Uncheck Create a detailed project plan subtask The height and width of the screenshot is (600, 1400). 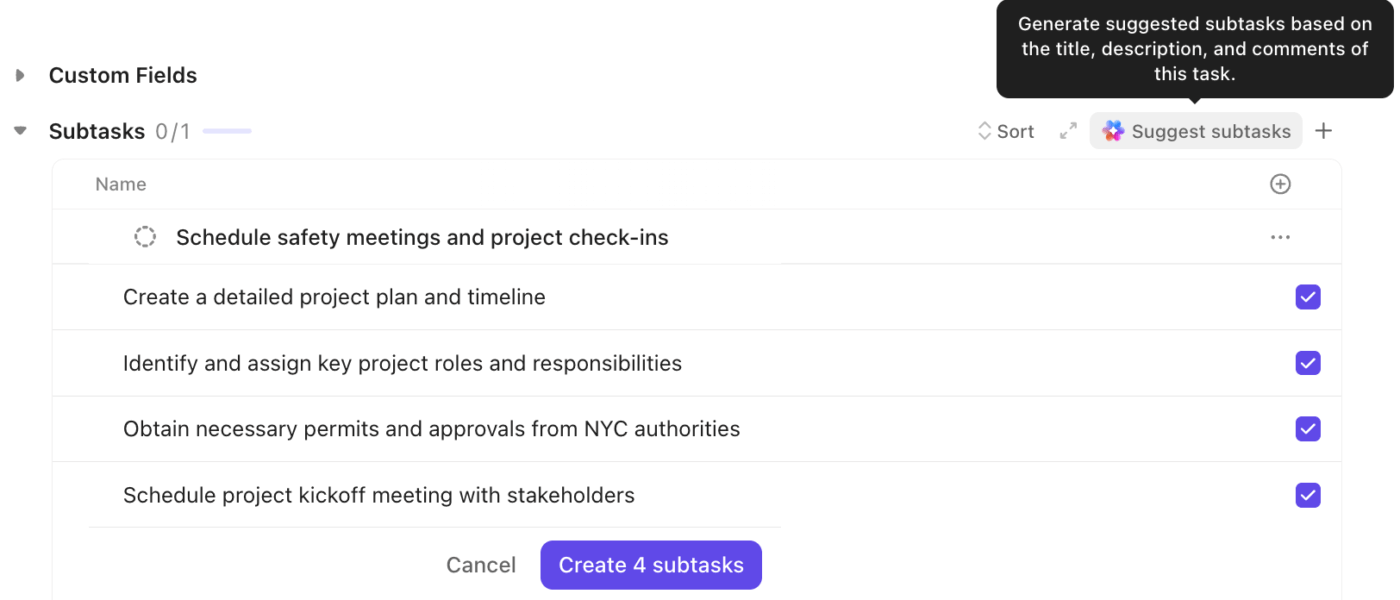click(1307, 297)
